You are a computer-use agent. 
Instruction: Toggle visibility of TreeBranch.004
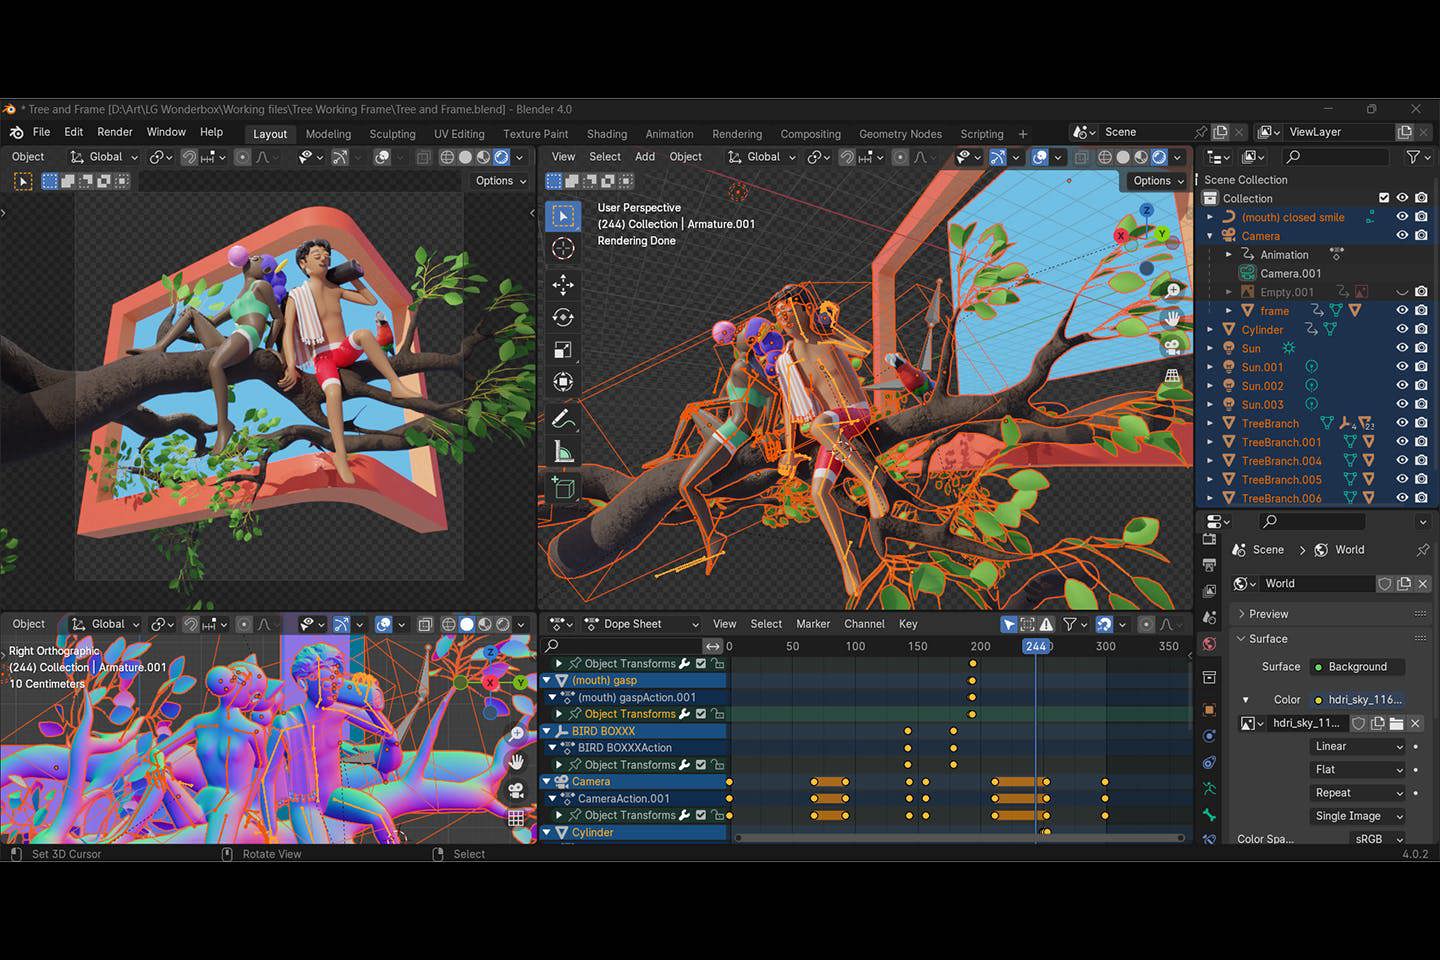point(1402,461)
